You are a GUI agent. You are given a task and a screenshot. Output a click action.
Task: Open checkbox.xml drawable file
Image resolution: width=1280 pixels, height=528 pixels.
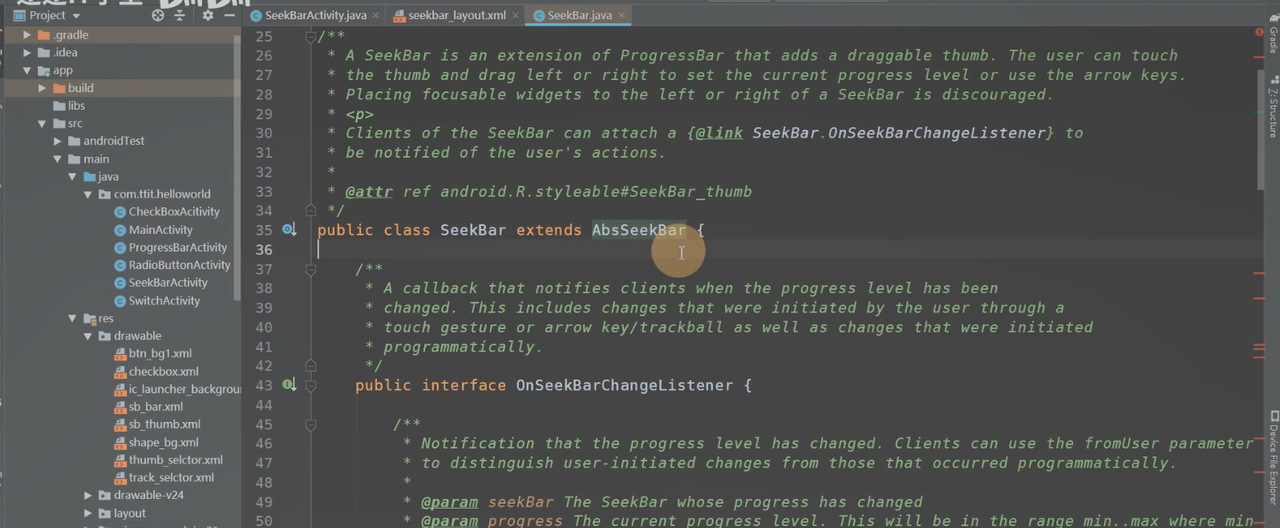tap(163, 372)
